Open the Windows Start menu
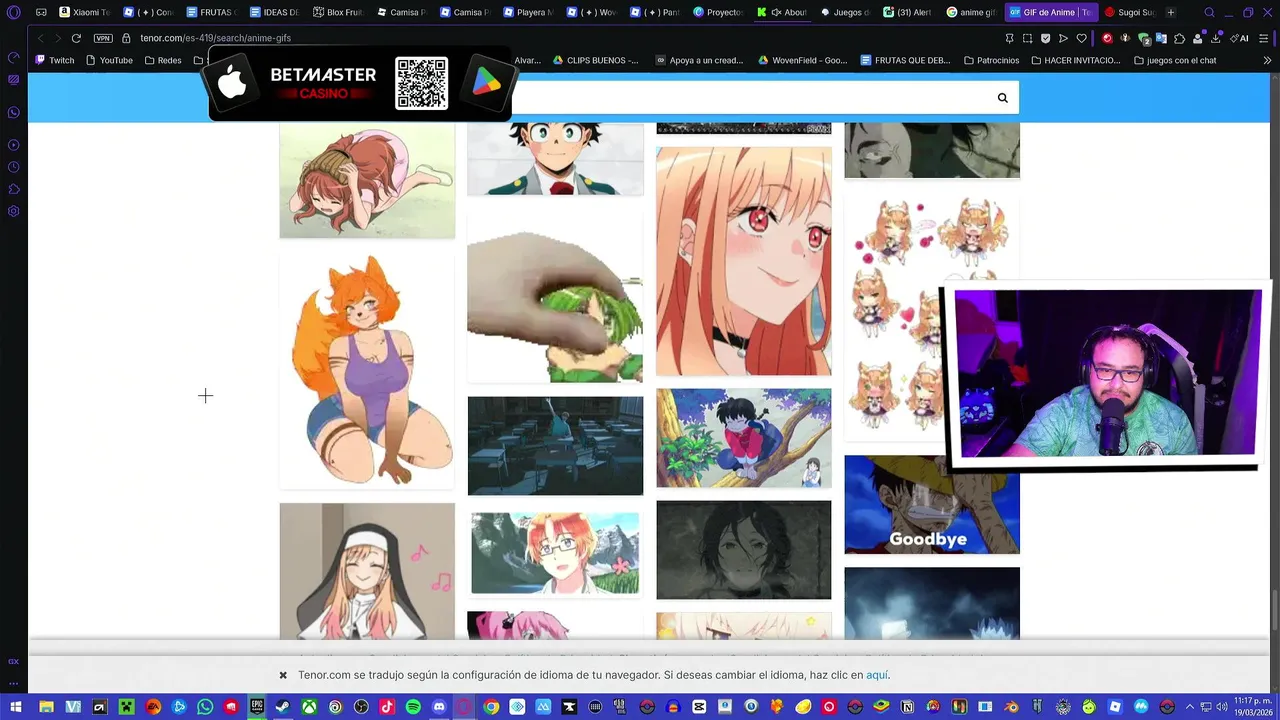Image resolution: width=1280 pixels, height=720 pixels. 15,707
